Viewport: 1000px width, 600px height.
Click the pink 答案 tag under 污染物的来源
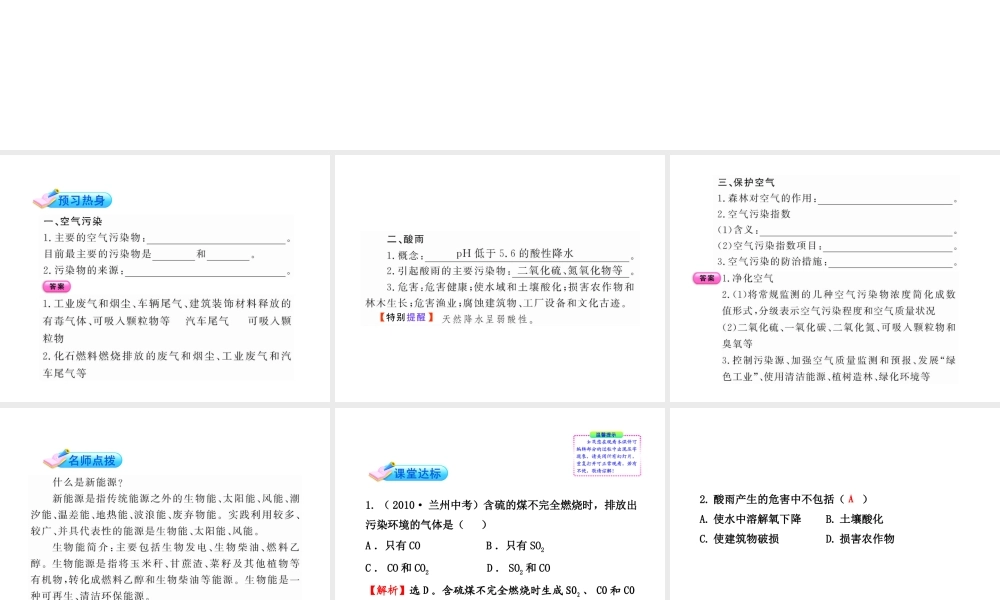point(57,286)
